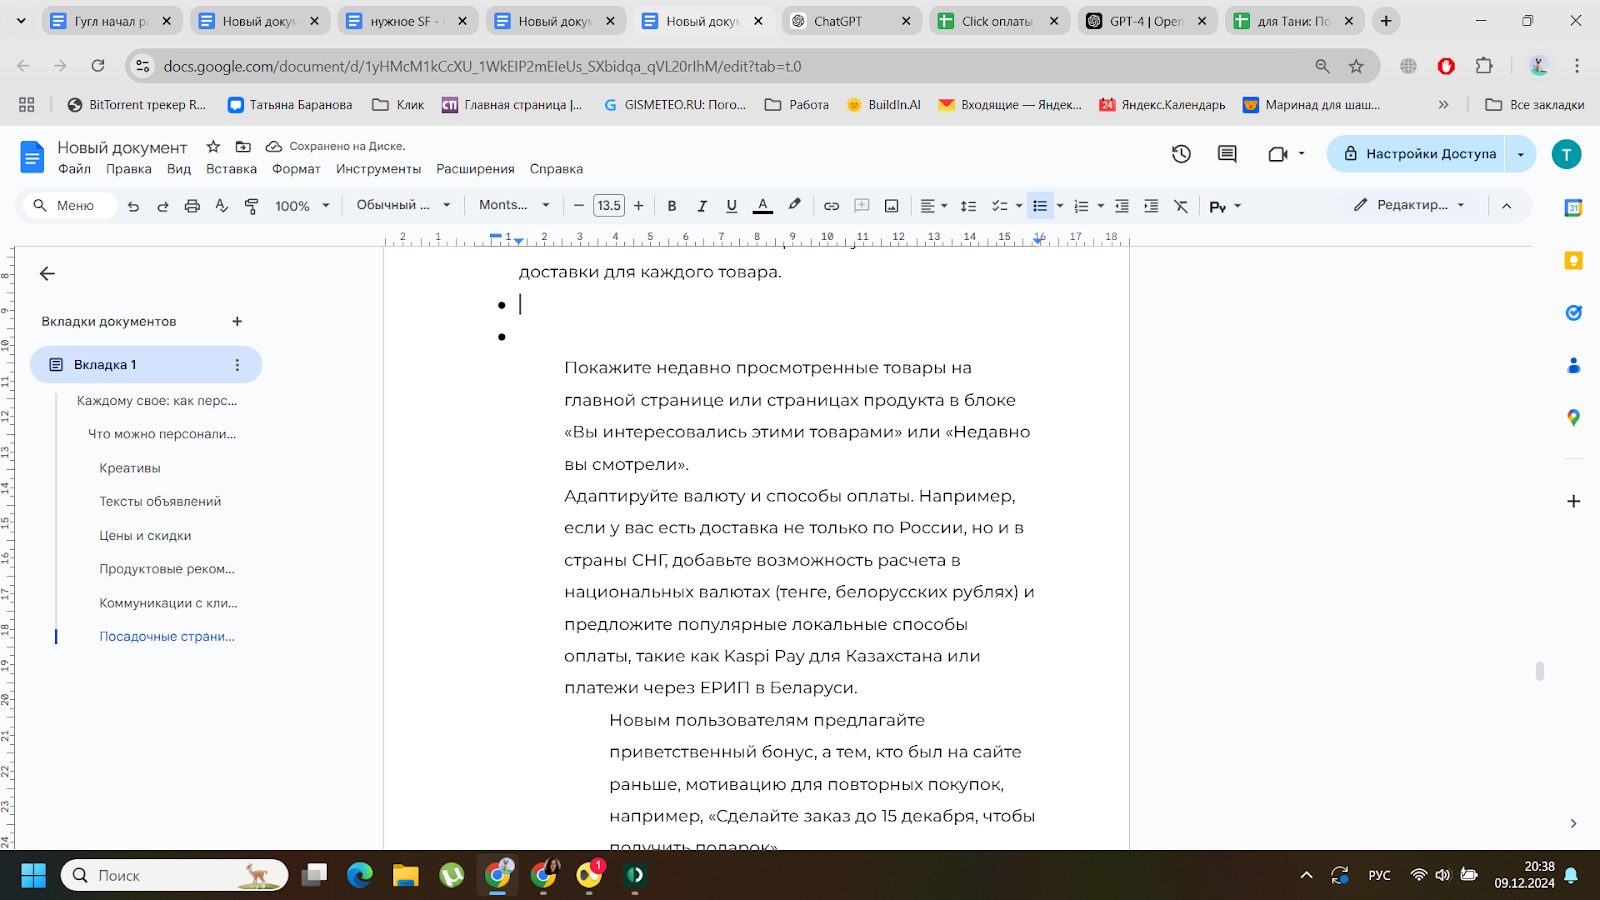The width and height of the screenshot is (1600, 900).
Task: Click the insert image icon
Action: [x=891, y=206]
